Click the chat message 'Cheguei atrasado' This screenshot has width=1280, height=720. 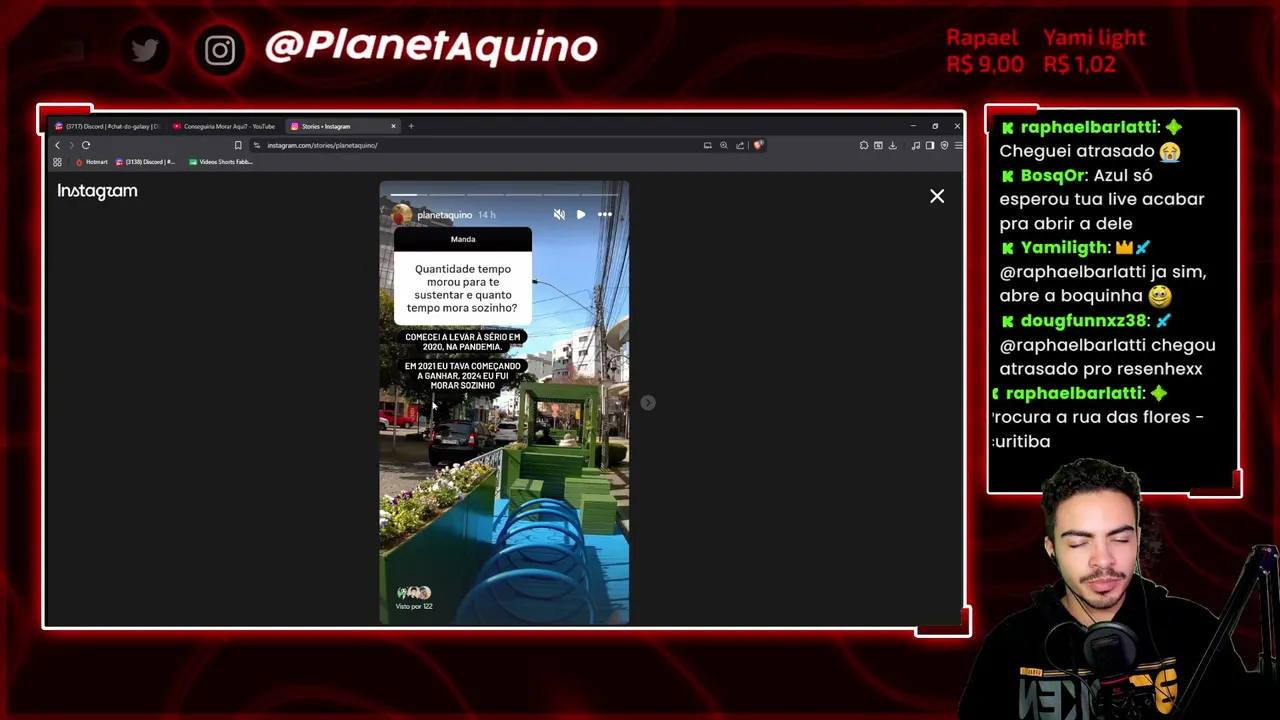coord(1077,152)
